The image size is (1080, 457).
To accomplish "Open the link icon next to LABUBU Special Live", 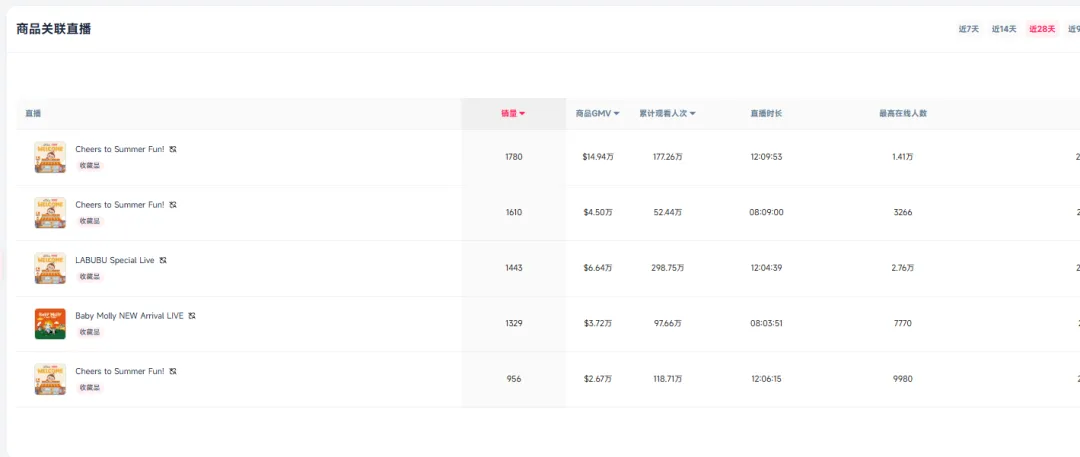I will tap(163, 260).
